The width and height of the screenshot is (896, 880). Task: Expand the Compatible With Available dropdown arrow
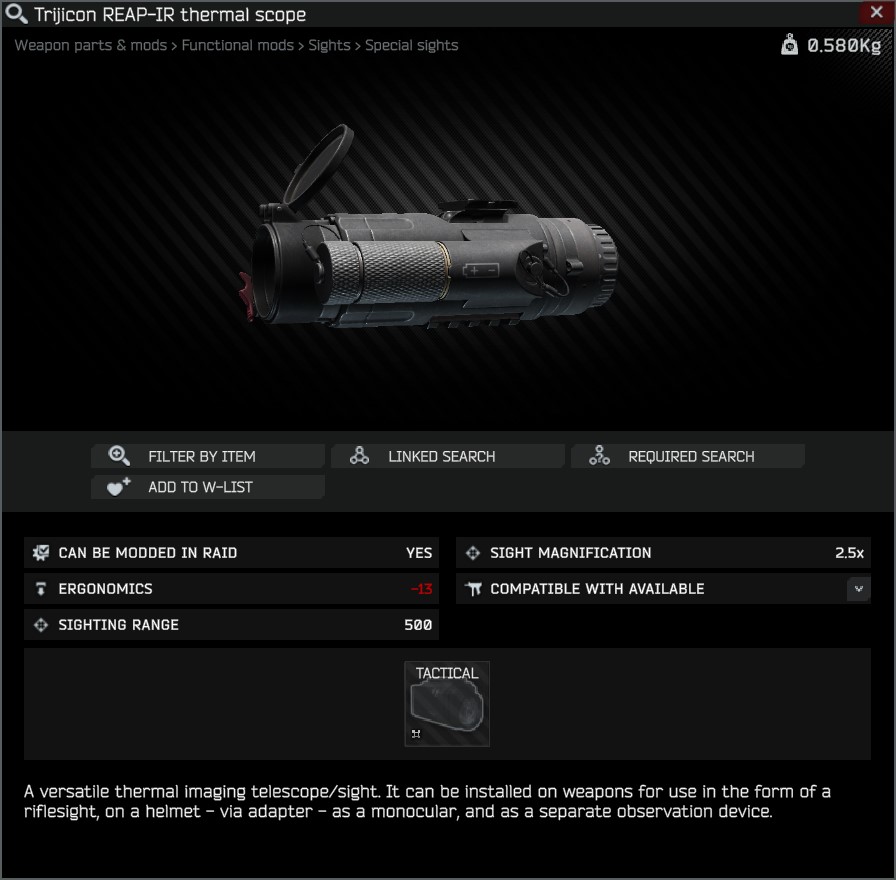pyautogui.click(x=858, y=589)
